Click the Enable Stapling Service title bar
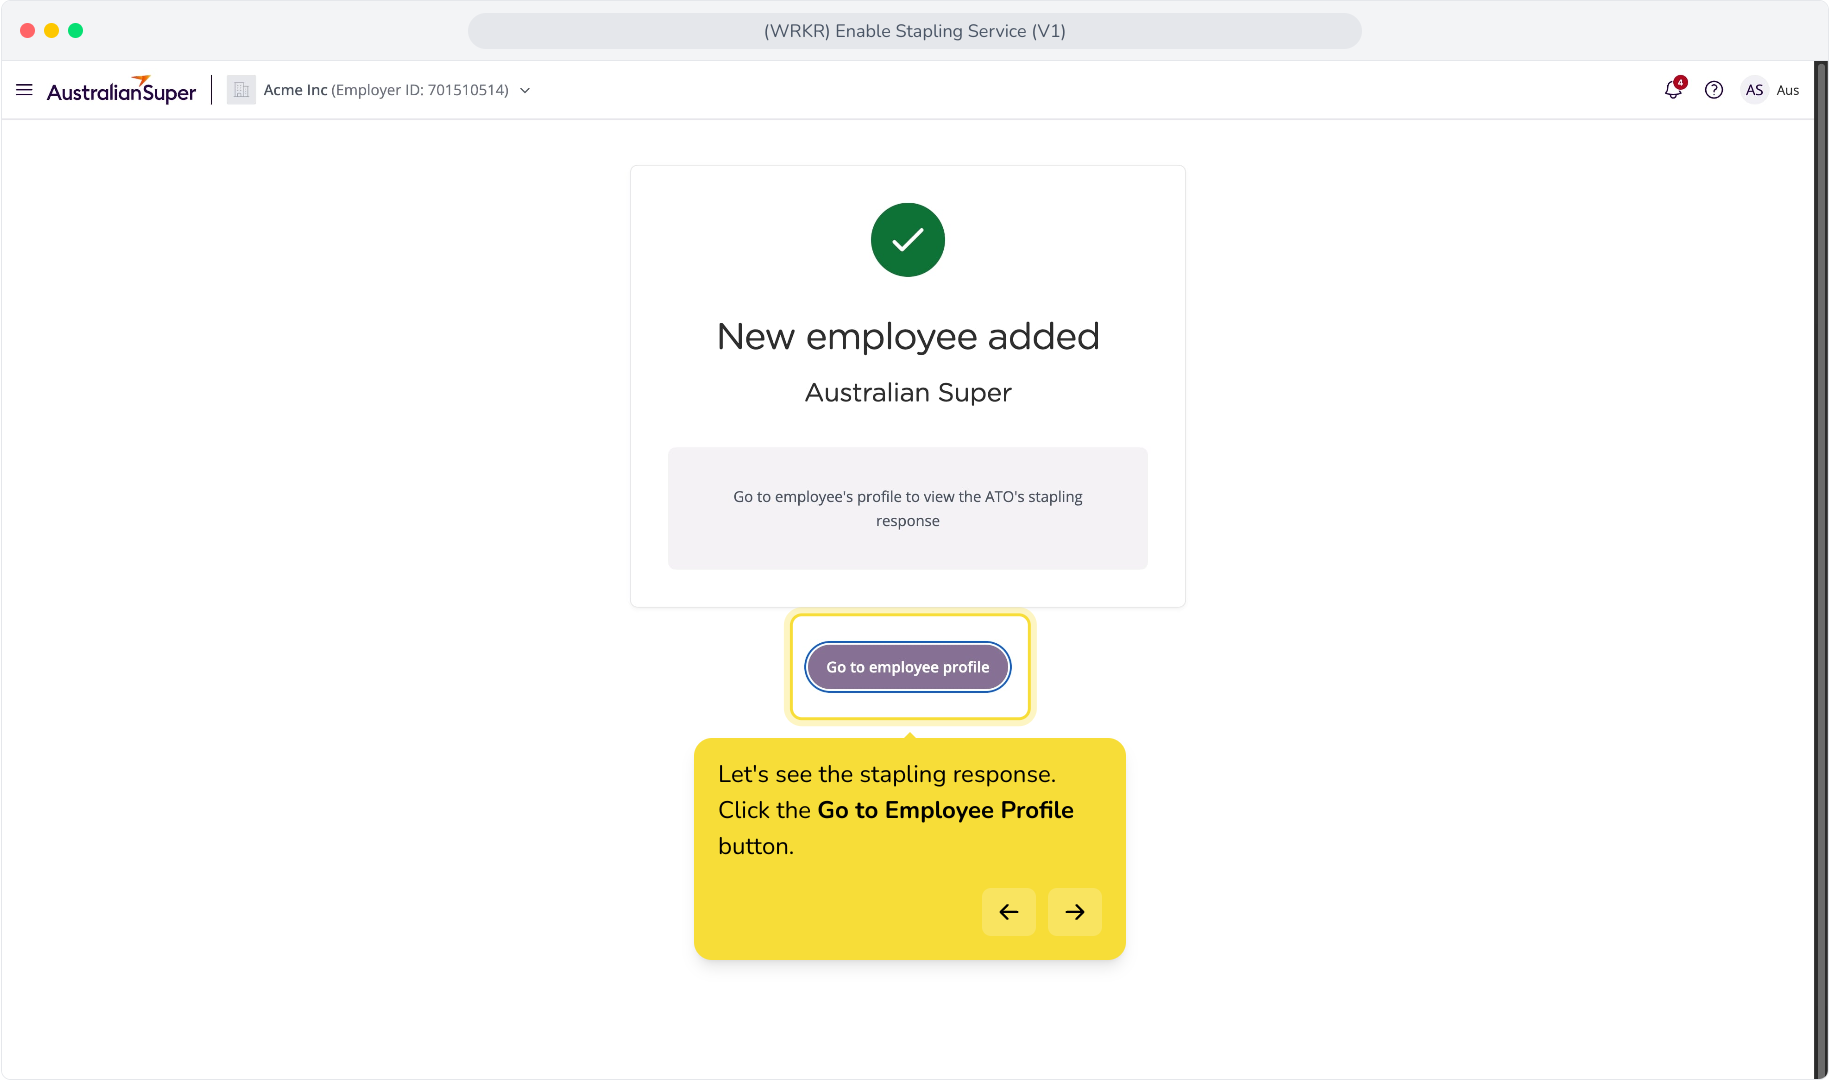The image size is (1830, 1080). tap(915, 31)
